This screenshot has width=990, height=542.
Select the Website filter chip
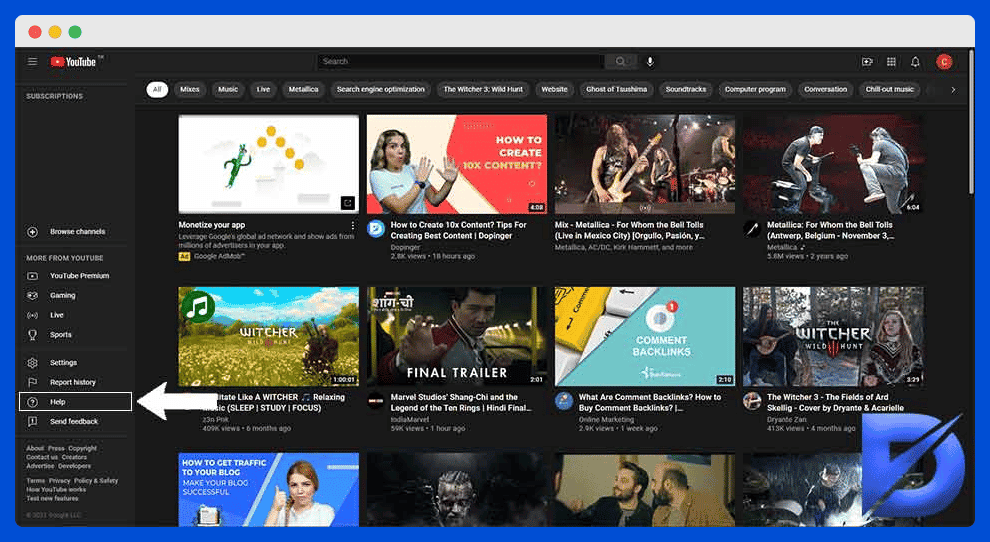coord(554,90)
